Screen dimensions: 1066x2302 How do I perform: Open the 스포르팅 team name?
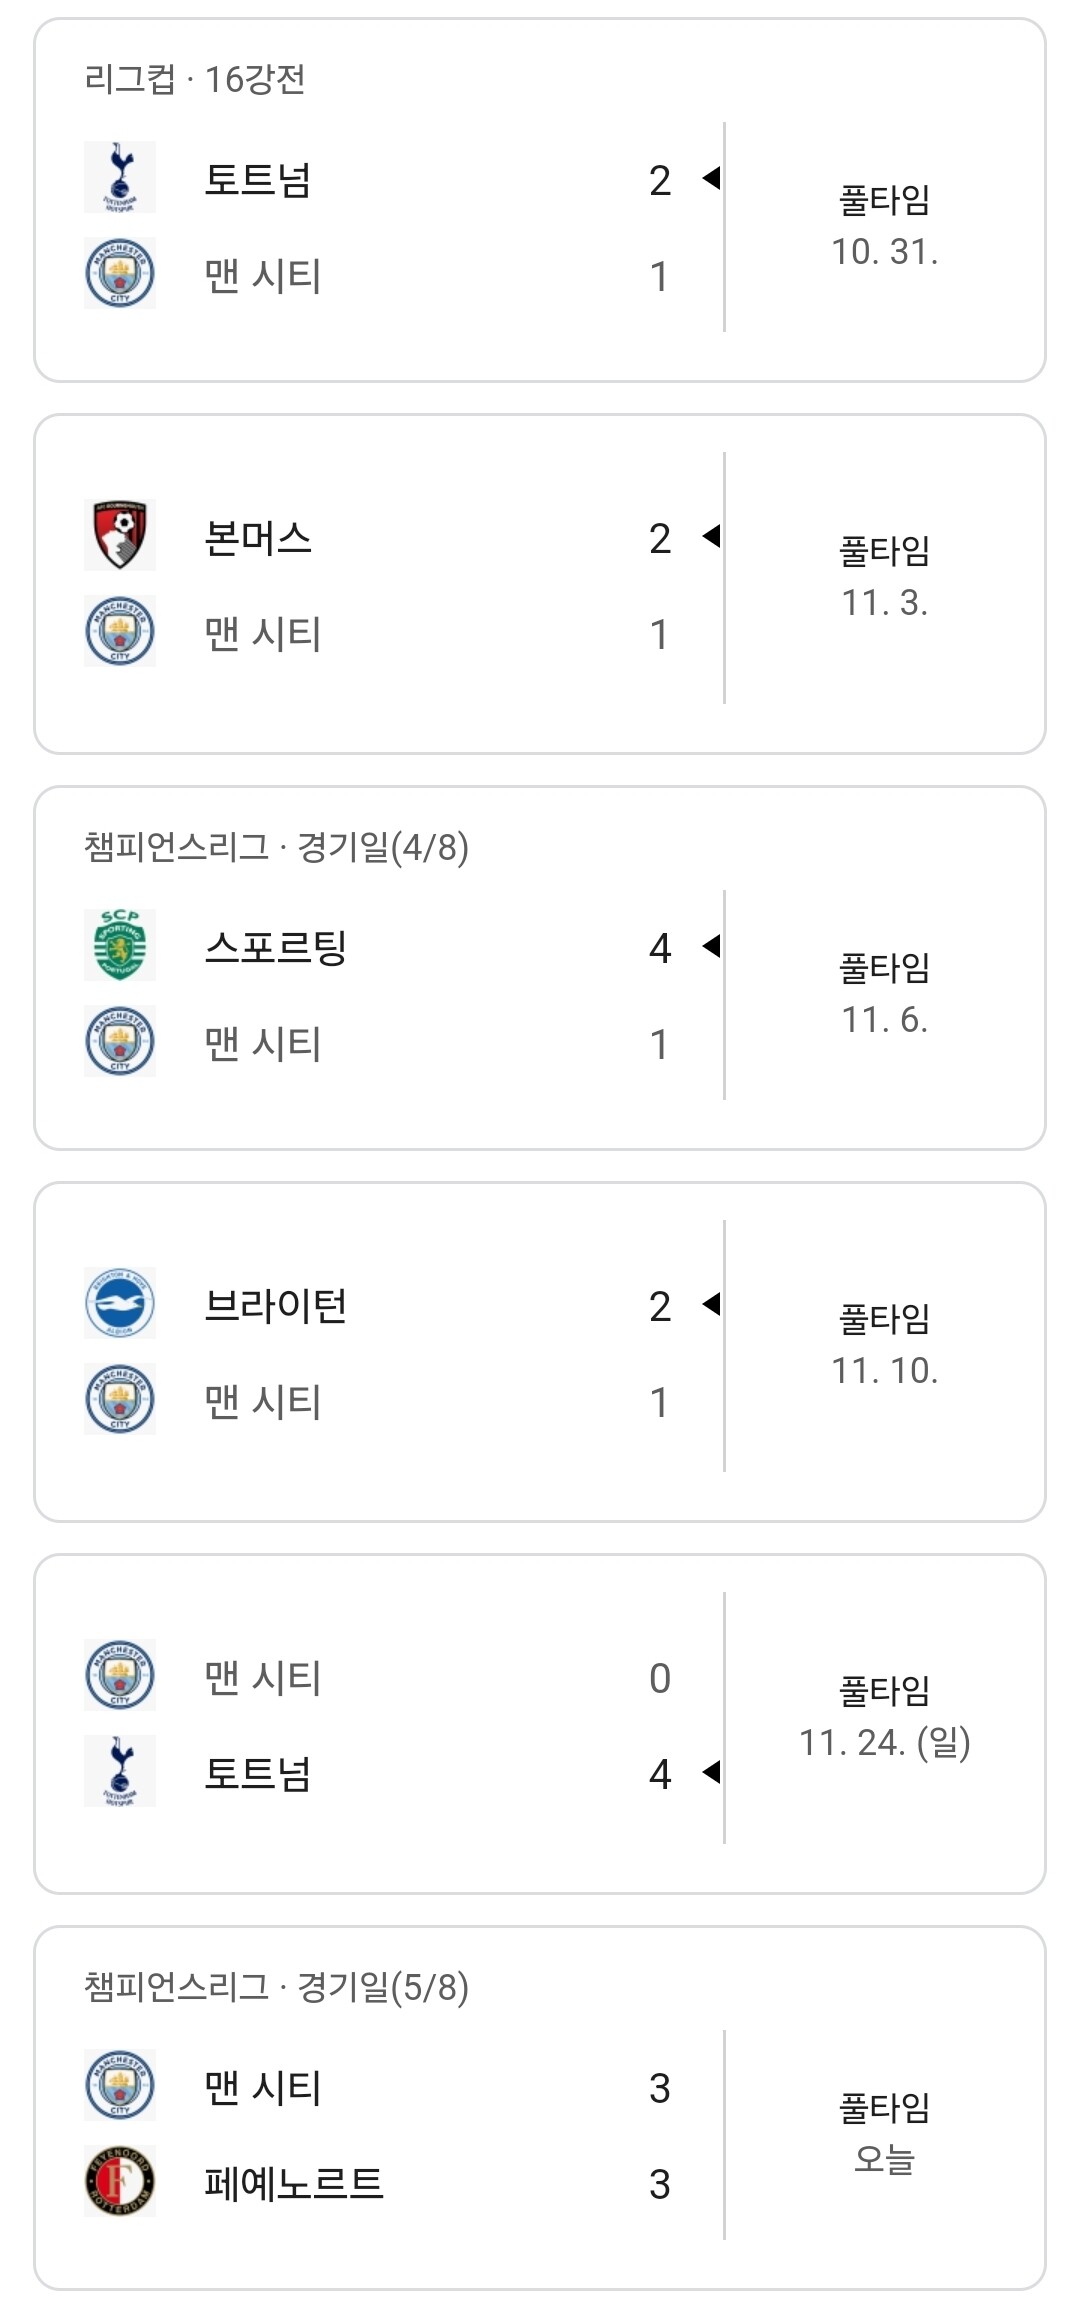point(275,947)
